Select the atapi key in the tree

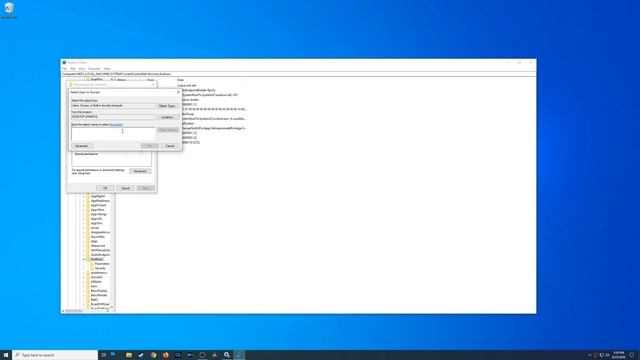(x=94, y=241)
